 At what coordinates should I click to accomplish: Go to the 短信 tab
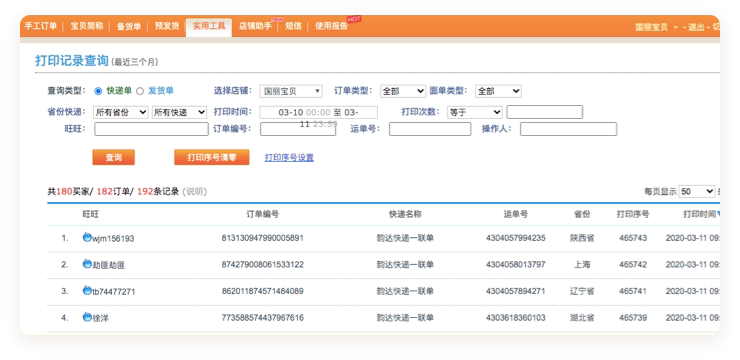(x=293, y=26)
